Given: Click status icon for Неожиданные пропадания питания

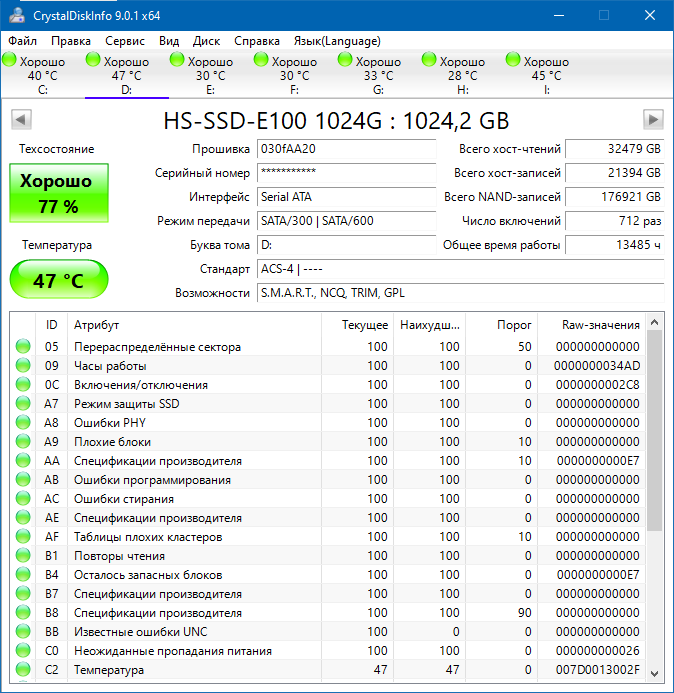Looking at the screenshot, I should (x=23, y=651).
